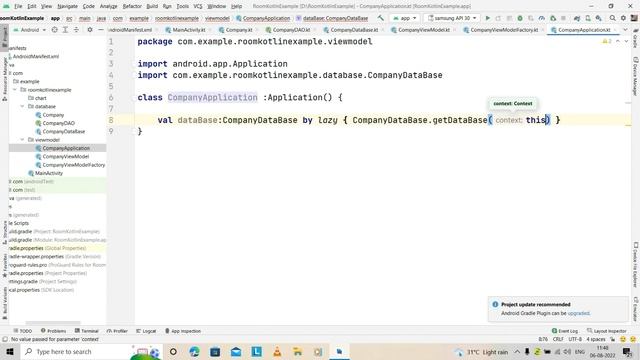640x360 pixels.
Task: Show hidden editor tabs chevron
Action: 625,30
